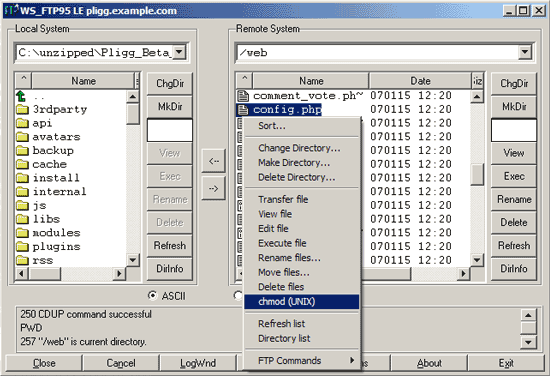Select the internal folder icon

[22, 192]
